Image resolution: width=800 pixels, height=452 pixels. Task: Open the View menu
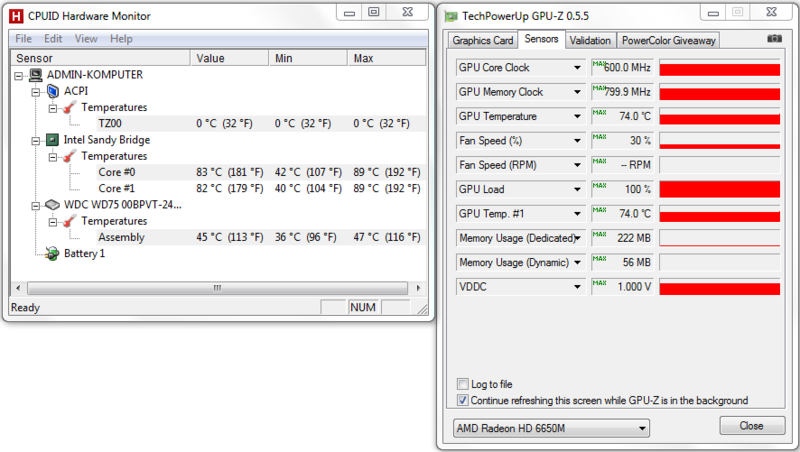86,39
